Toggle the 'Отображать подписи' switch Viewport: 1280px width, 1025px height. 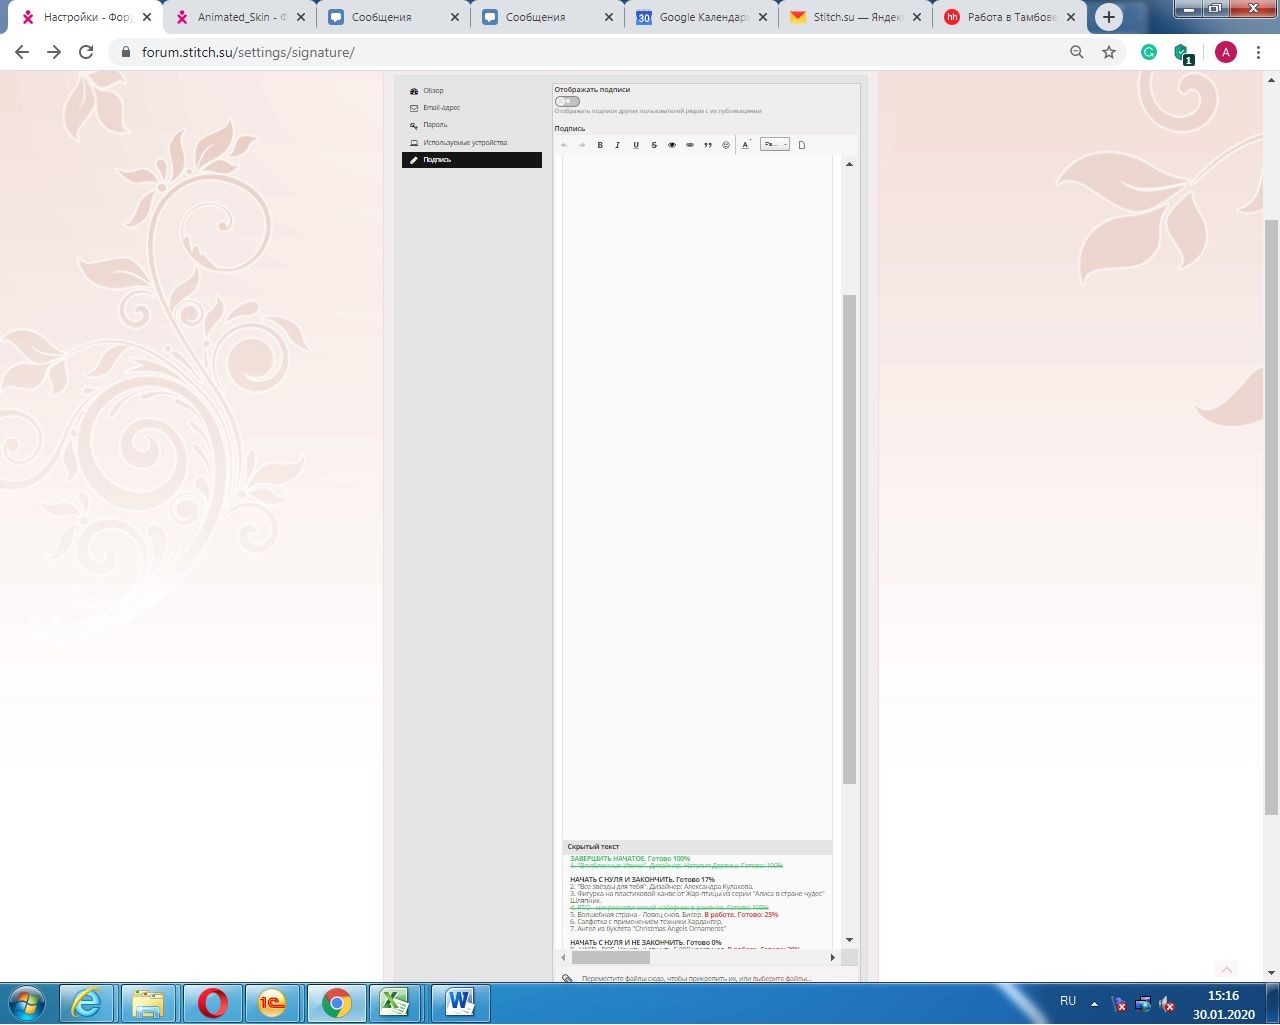pyautogui.click(x=567, y=101)
